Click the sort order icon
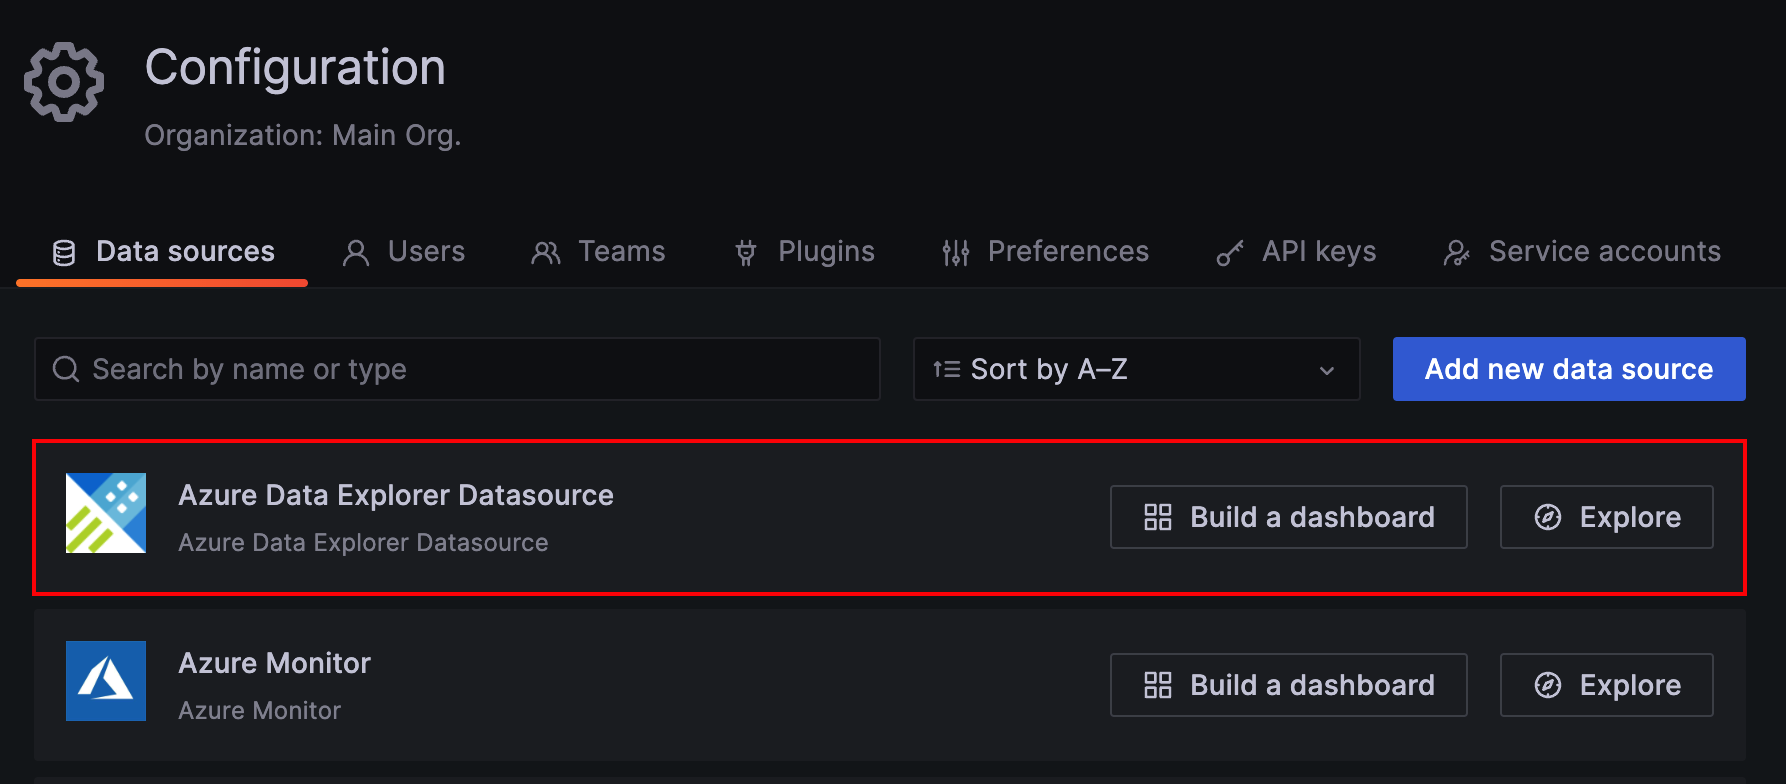 946,370
